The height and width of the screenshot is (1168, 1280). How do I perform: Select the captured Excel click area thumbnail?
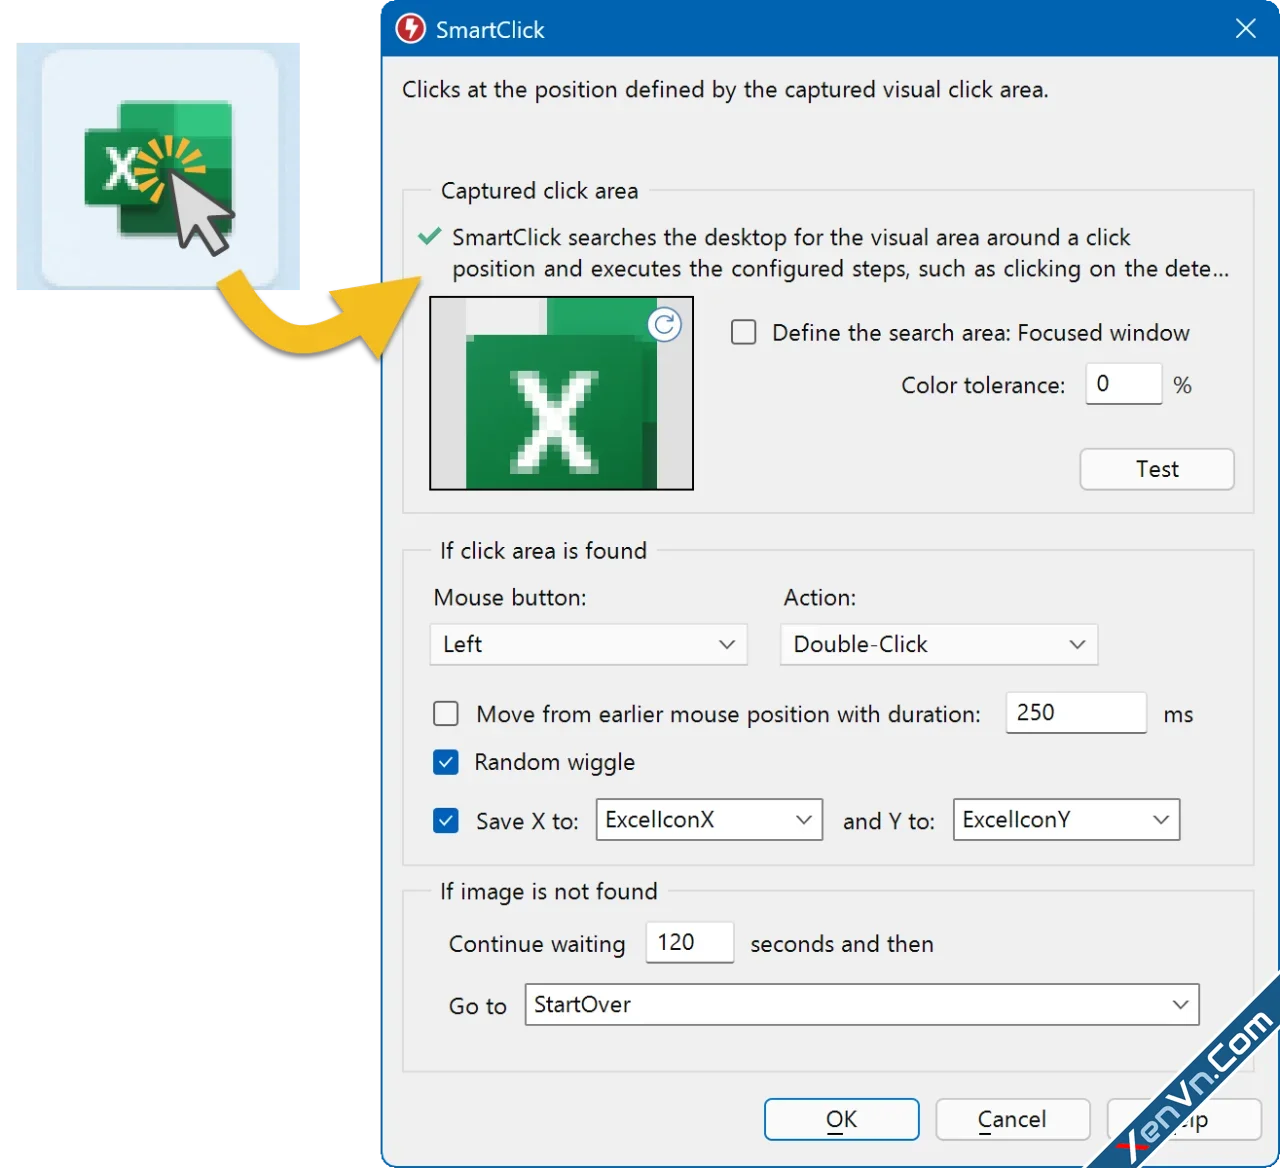pyautogui.click(x=561, y=393)
